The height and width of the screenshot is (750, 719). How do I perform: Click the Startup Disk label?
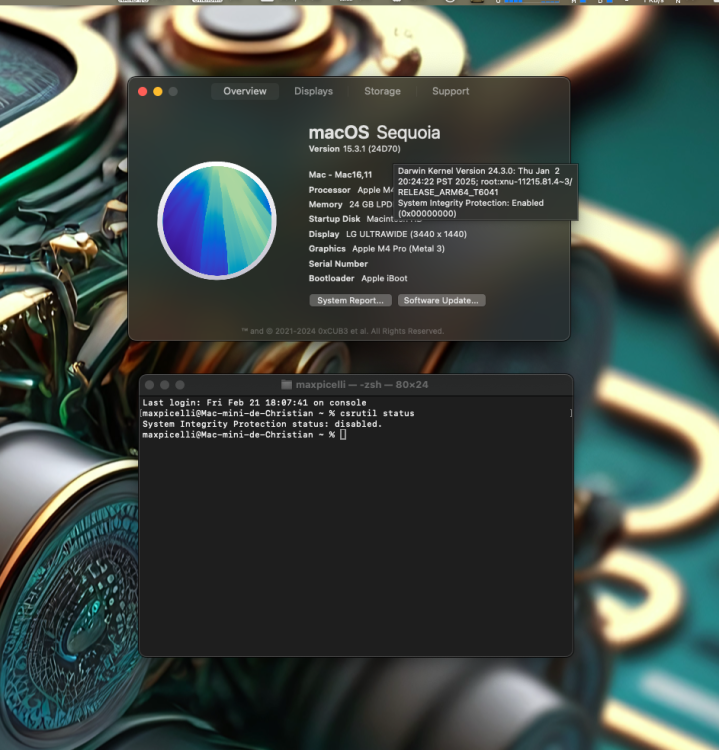(334, 219)
